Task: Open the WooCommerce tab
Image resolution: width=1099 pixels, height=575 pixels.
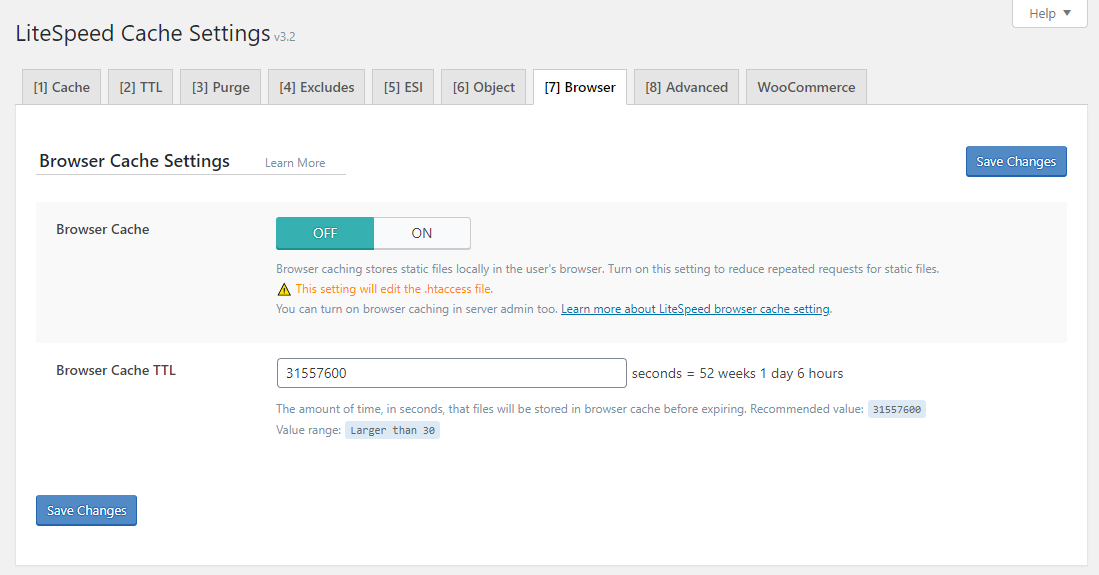Action: pos(807,88)
